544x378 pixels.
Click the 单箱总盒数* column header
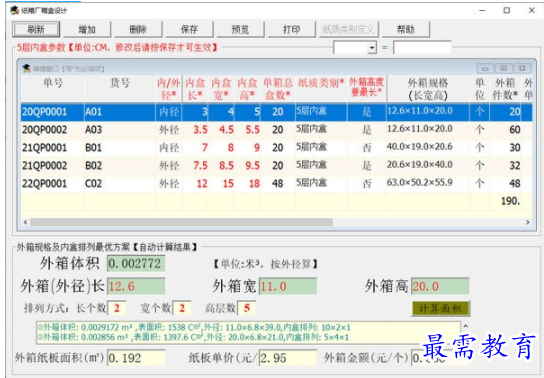pyautogui.click(x=278, y=88)
